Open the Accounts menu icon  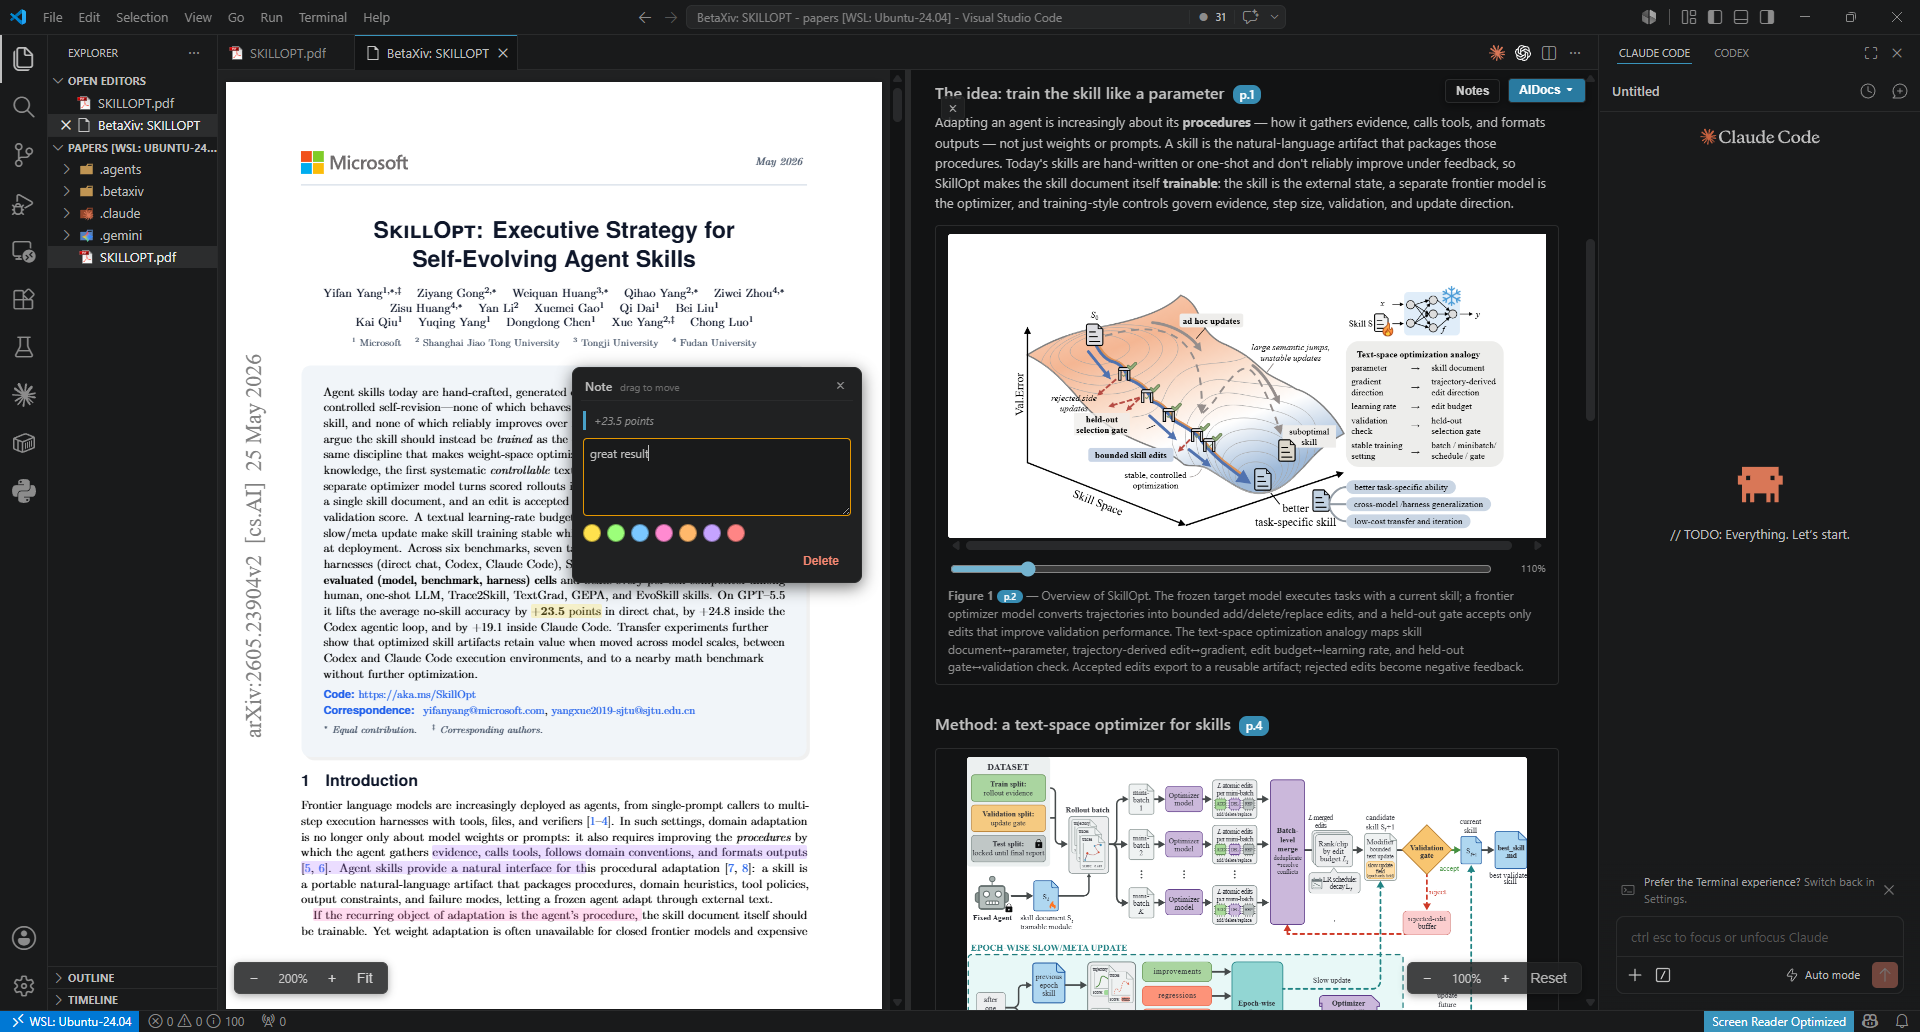tap(24, 938)
